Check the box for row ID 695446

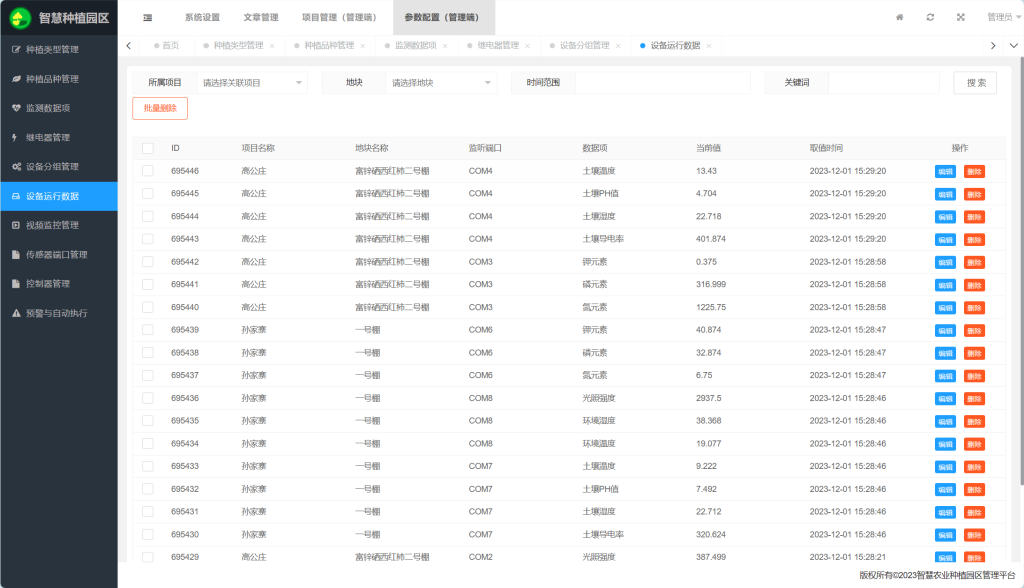(148, 171)
